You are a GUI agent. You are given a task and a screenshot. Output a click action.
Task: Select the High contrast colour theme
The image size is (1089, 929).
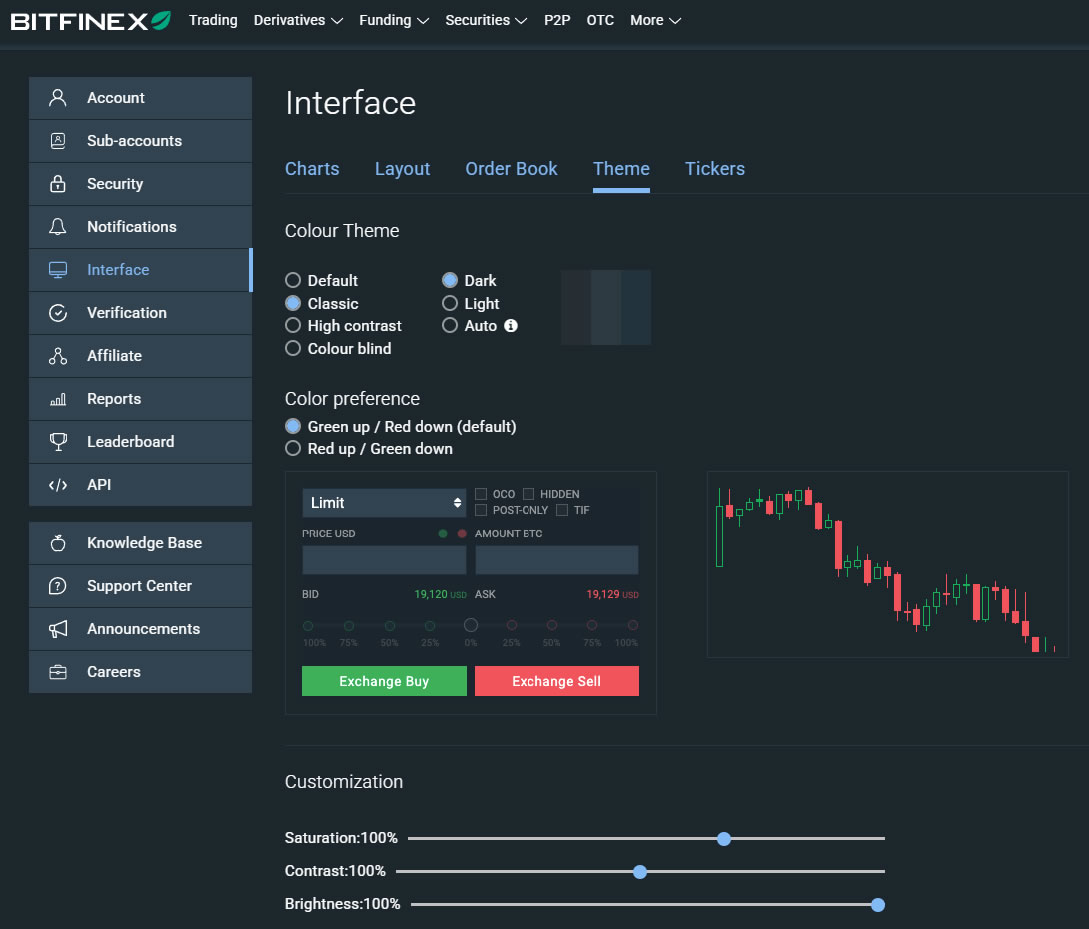click(x=292, y=326)
